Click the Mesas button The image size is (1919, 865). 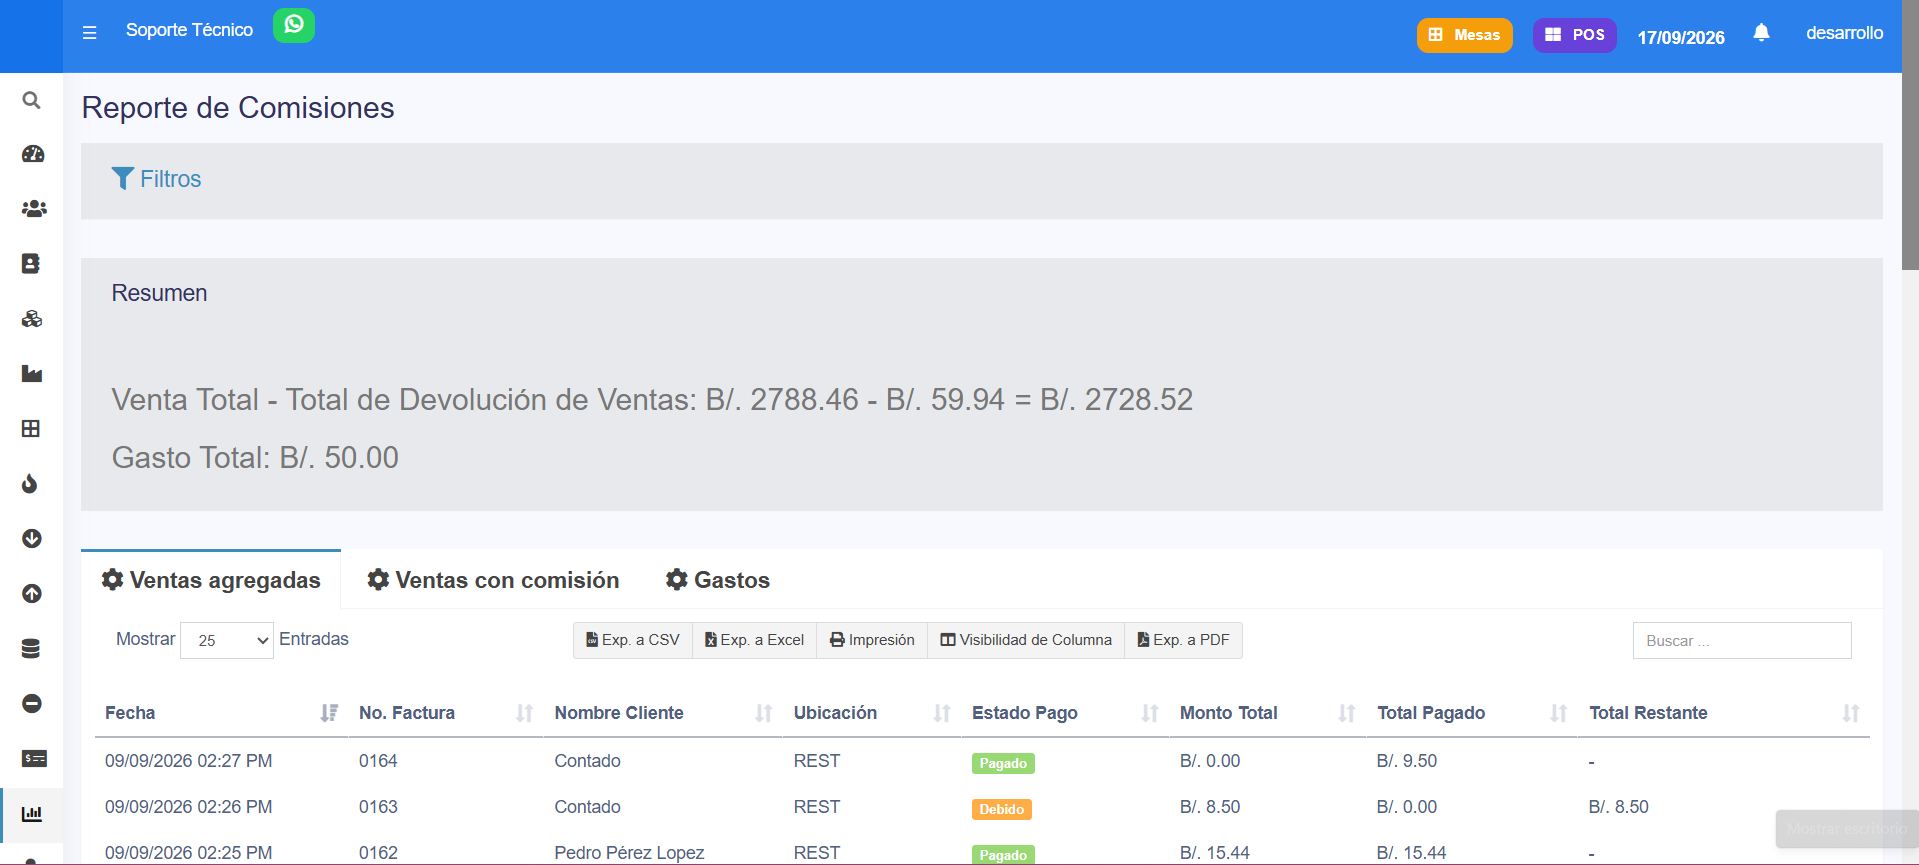click(x=1464, y=35)
